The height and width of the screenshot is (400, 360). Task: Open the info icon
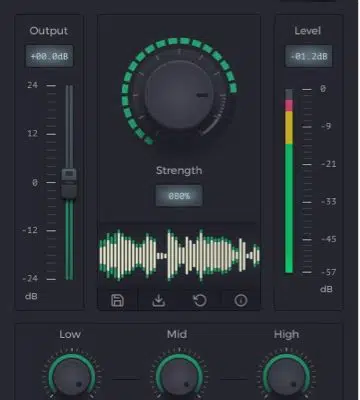pyautogui.click(x=241, y=300)
